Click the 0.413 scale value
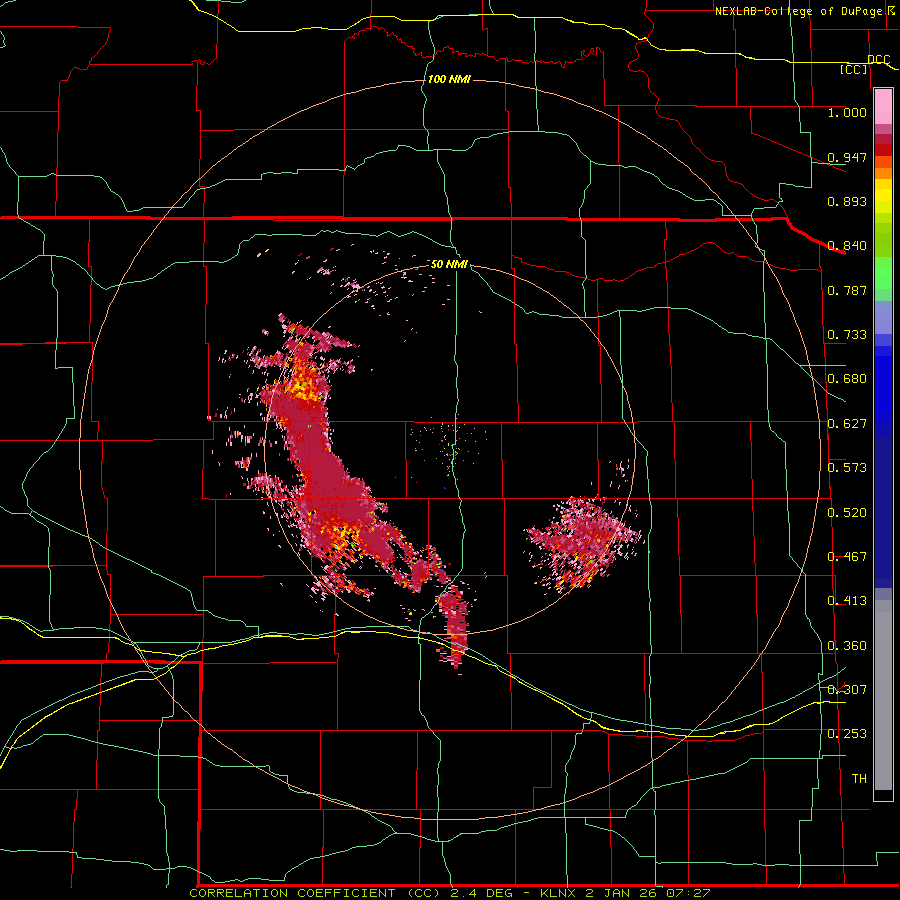 pos(847,601)
